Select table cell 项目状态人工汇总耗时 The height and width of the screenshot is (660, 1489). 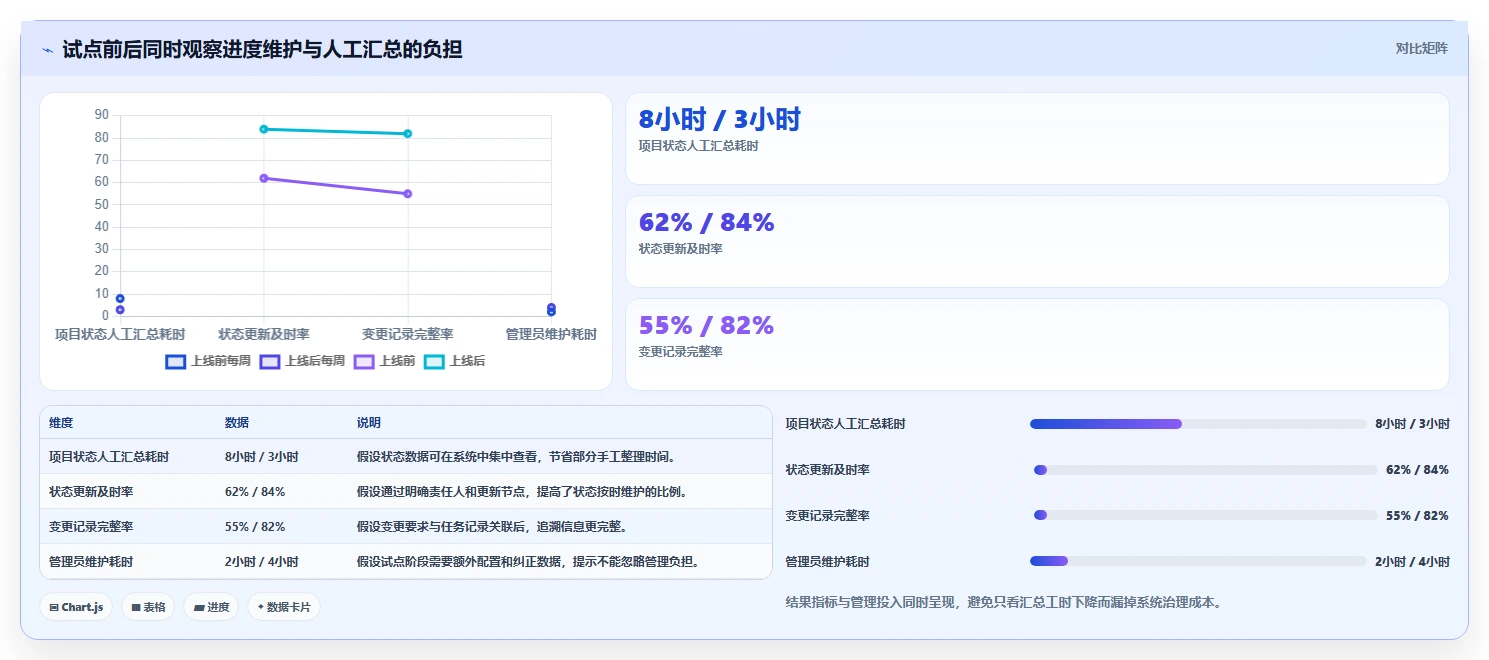[x=109, y=457]
